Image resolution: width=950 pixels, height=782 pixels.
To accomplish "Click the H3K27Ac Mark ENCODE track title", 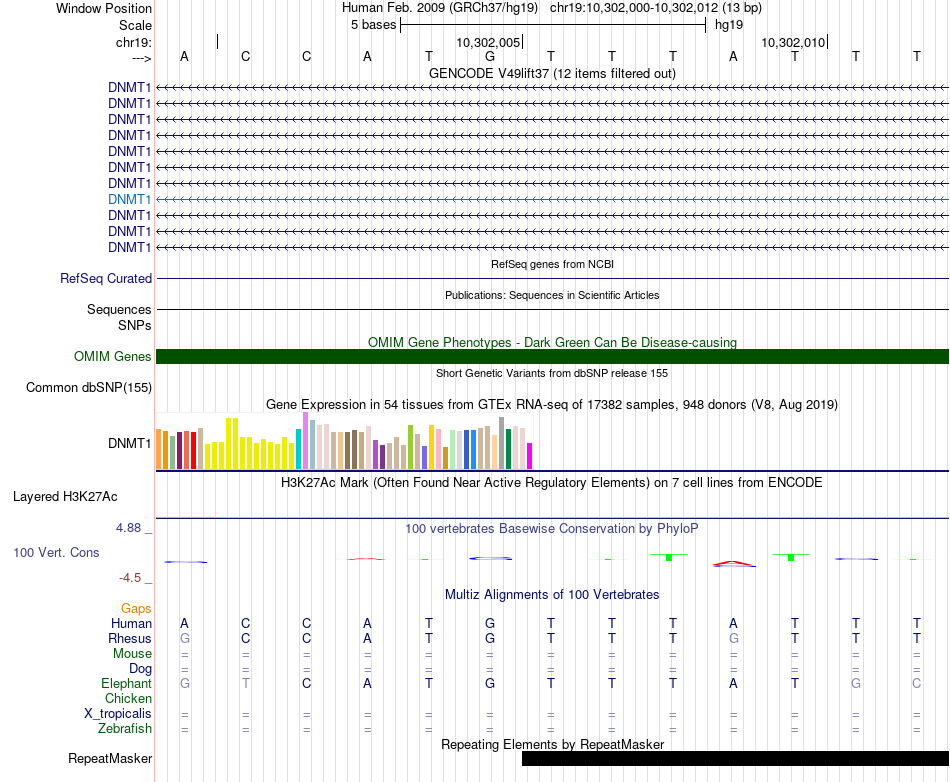I will (x=552, y=483).
